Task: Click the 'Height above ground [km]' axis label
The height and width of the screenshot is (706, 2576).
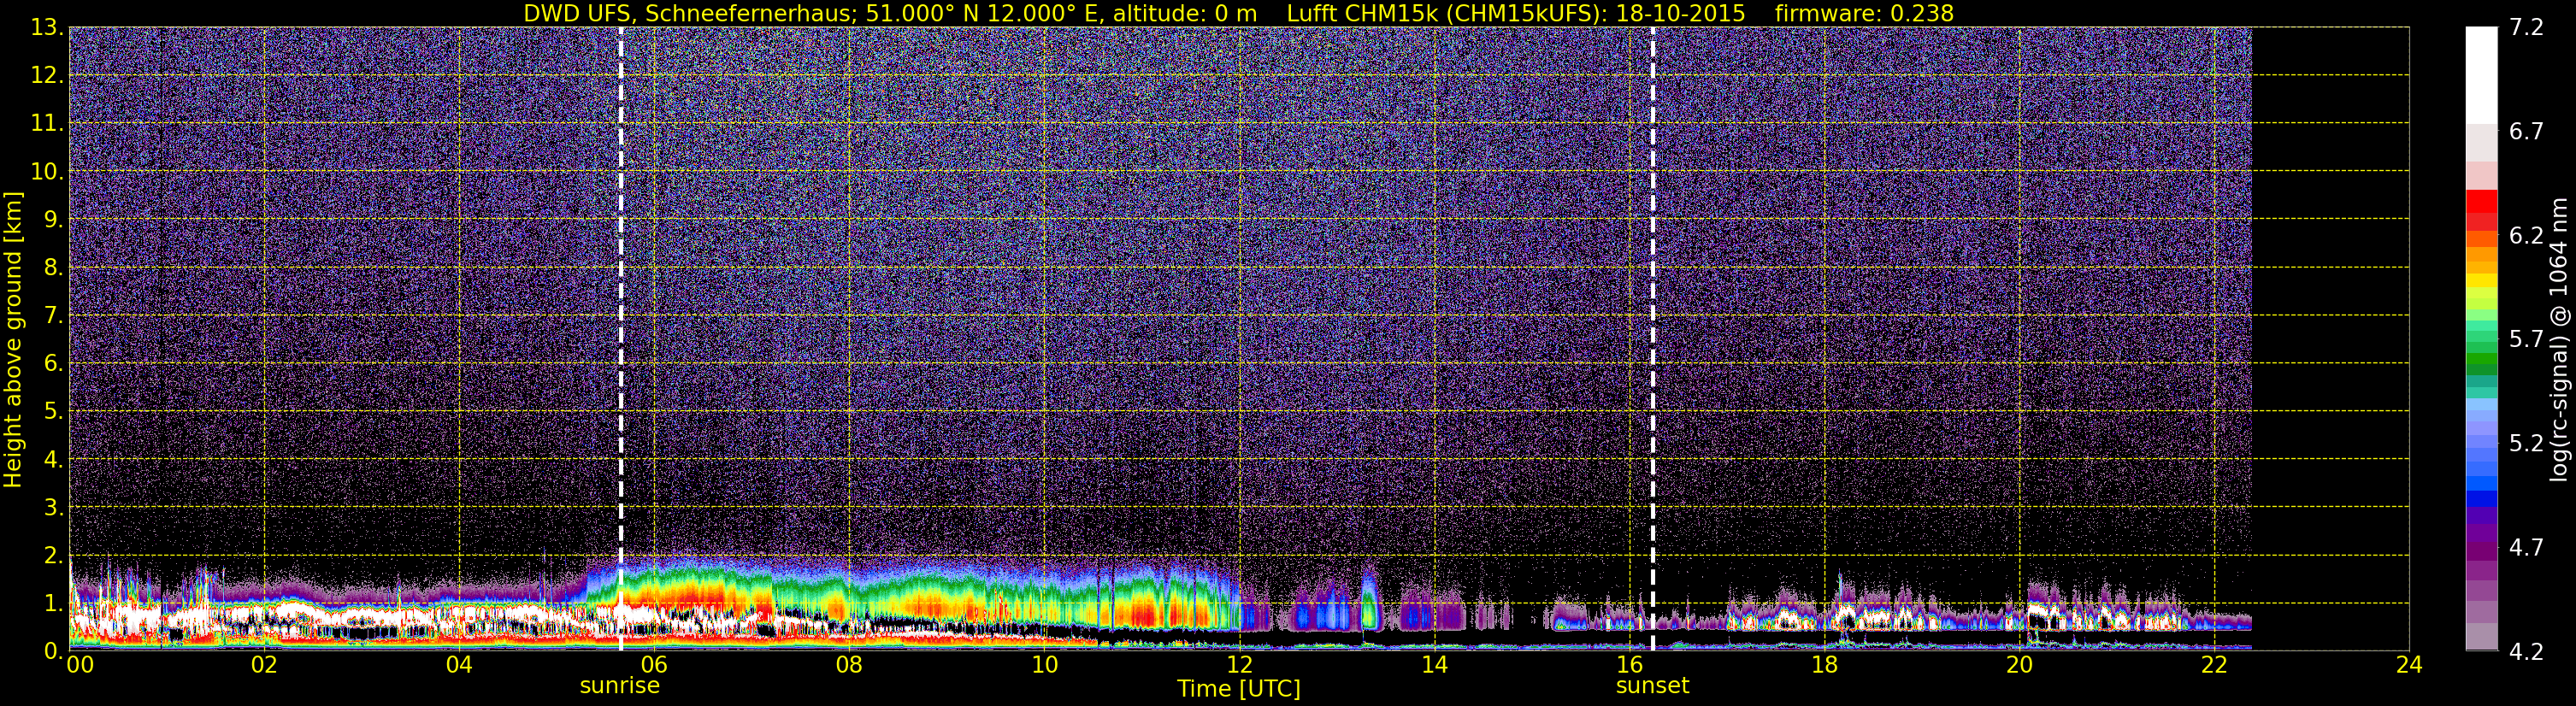Action: [13, 339]
